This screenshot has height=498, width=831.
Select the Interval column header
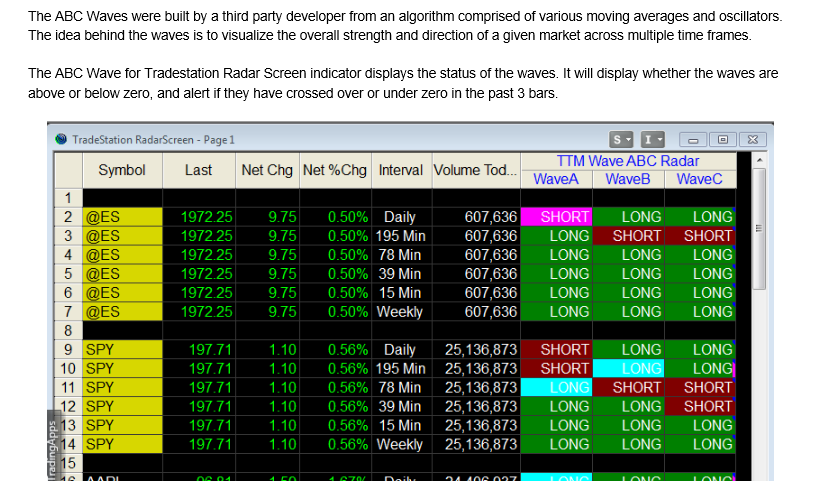pos(401,170)
